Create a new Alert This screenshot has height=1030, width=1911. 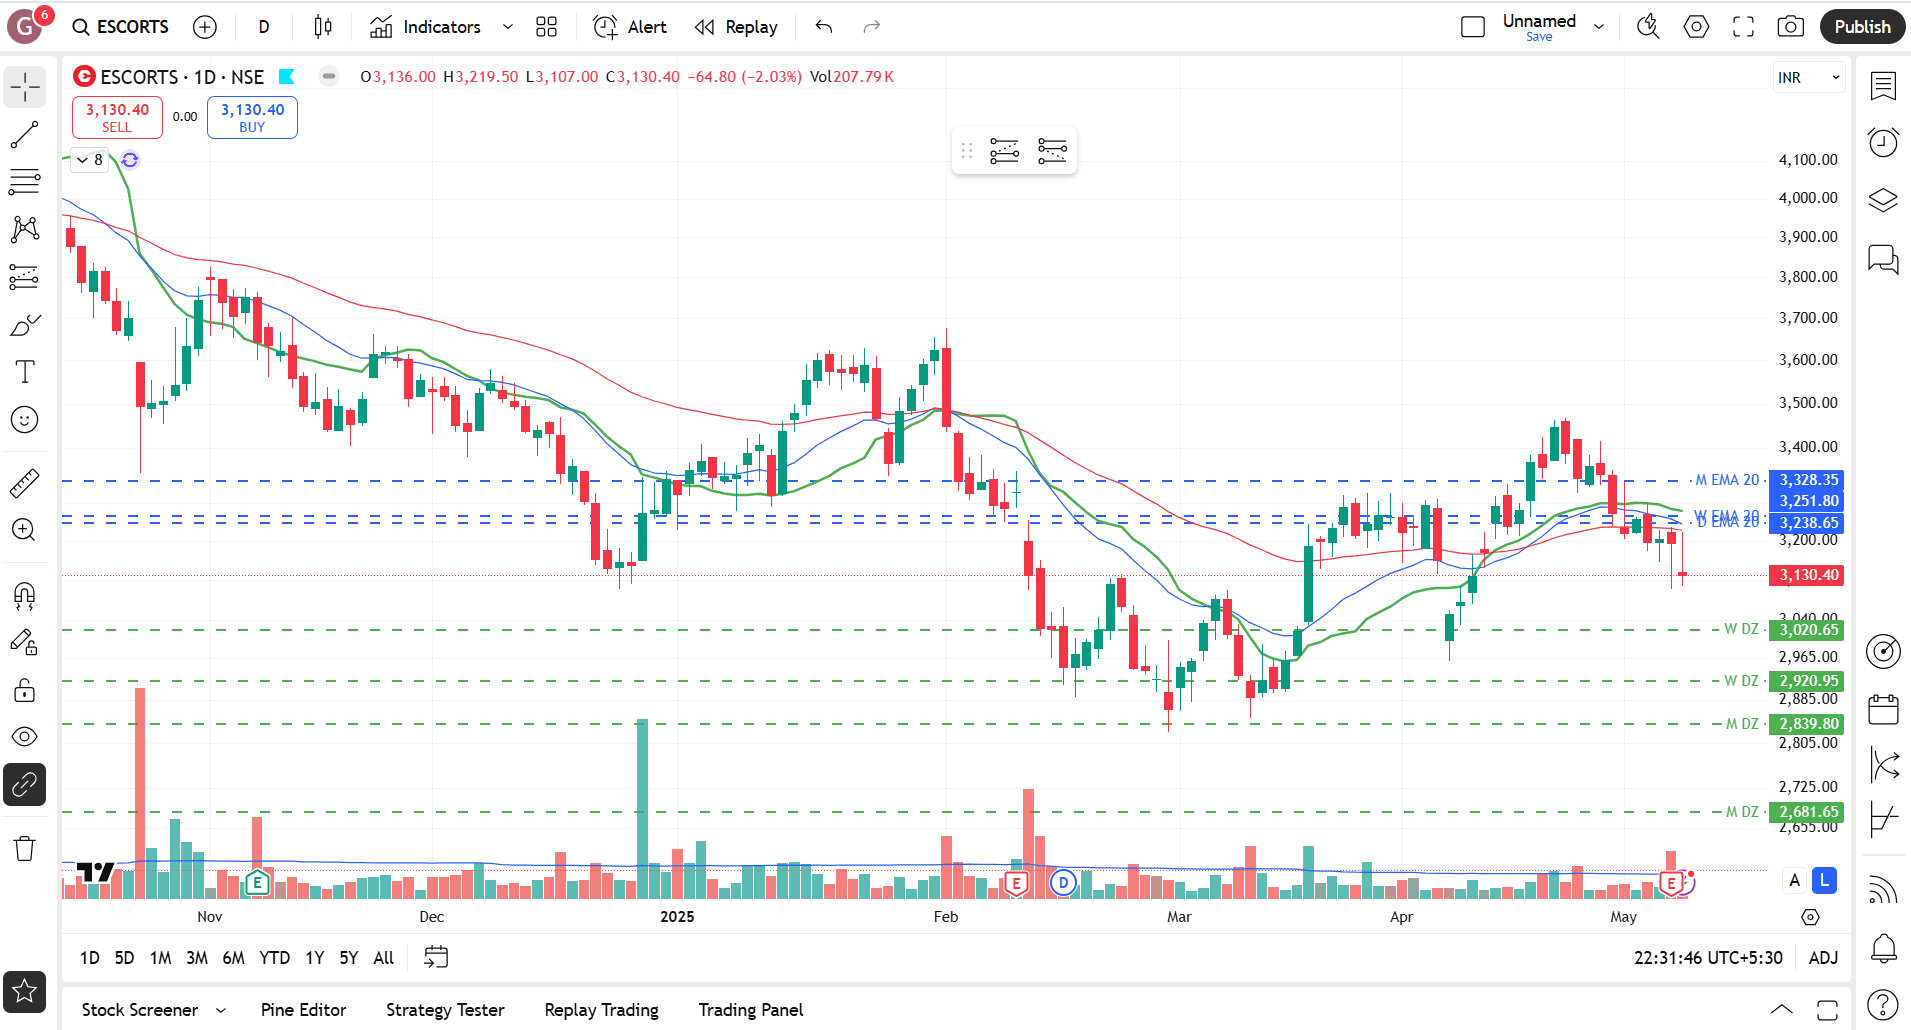[x=630, y=27]
